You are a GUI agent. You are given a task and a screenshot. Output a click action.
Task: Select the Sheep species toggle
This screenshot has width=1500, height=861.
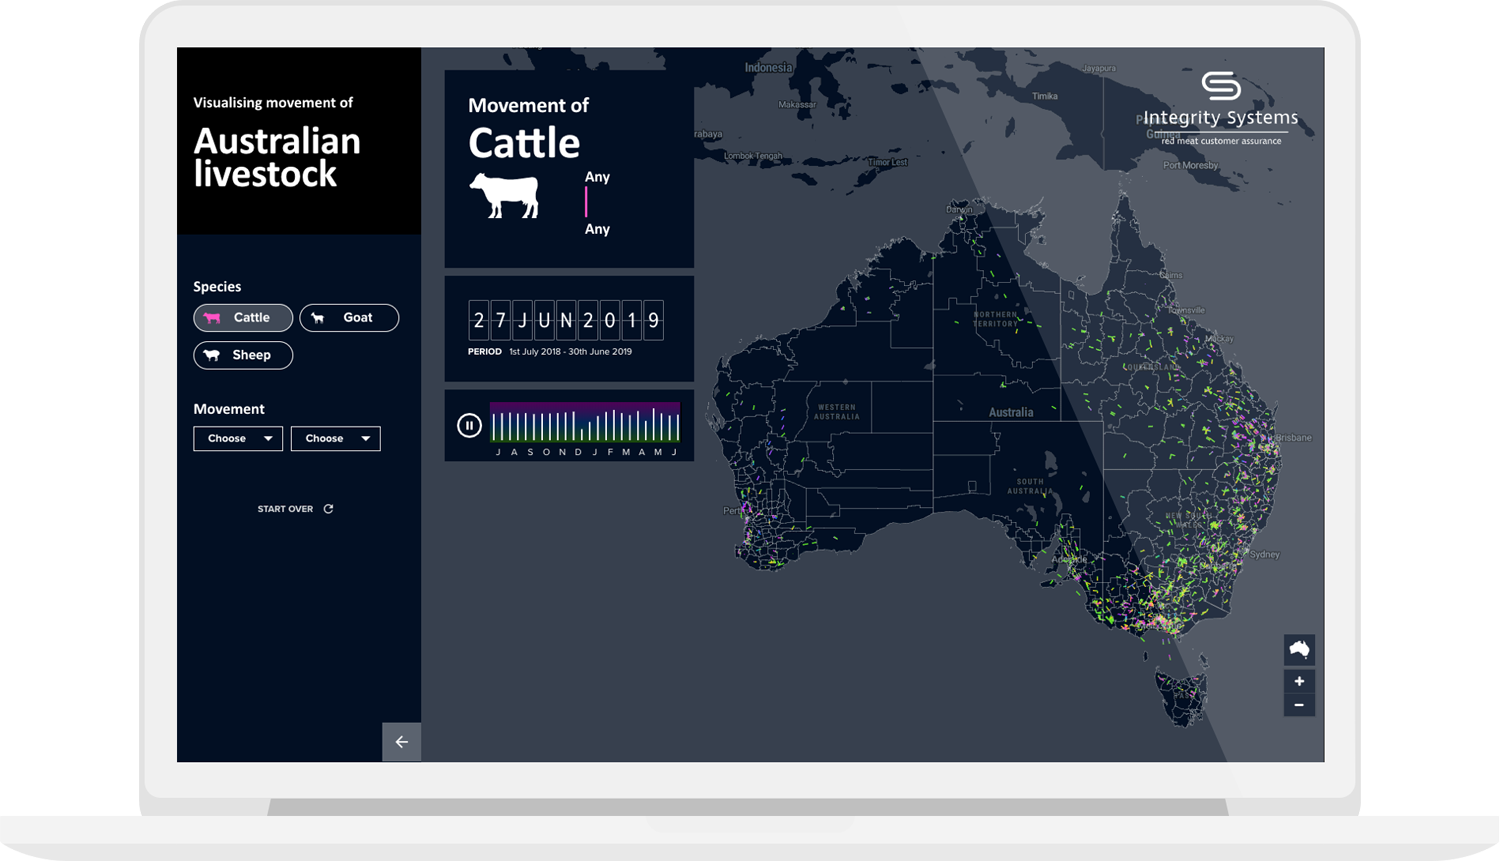[243, 355]
